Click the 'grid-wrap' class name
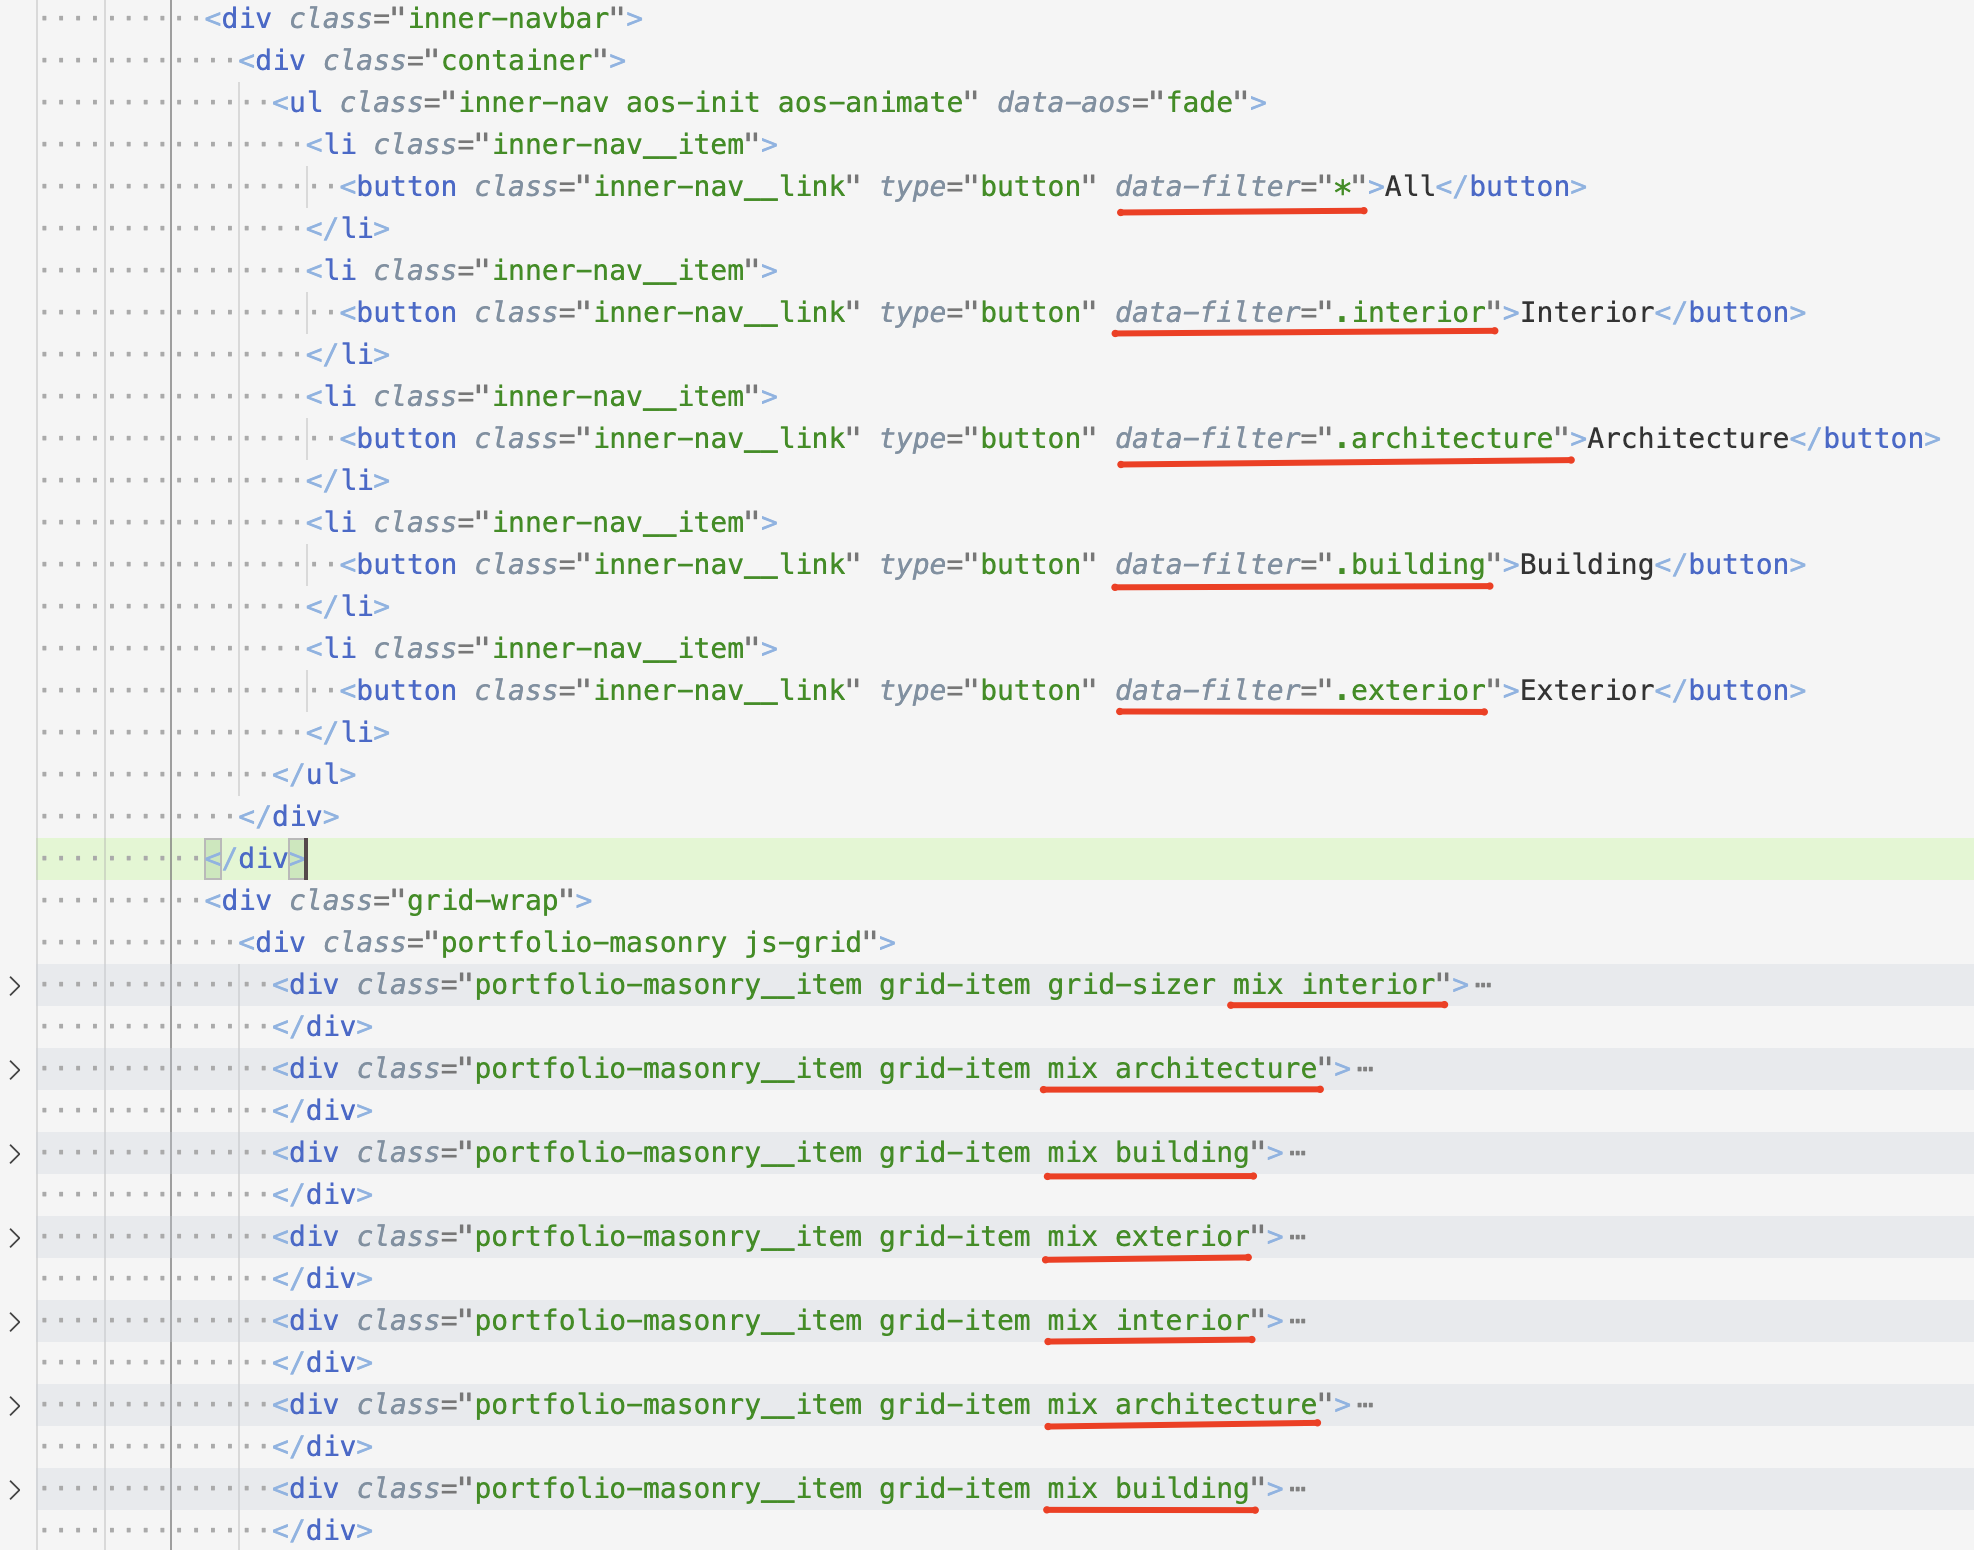Image resolution: width=1974 pixels, height=1550 pixels. [482, 901]
